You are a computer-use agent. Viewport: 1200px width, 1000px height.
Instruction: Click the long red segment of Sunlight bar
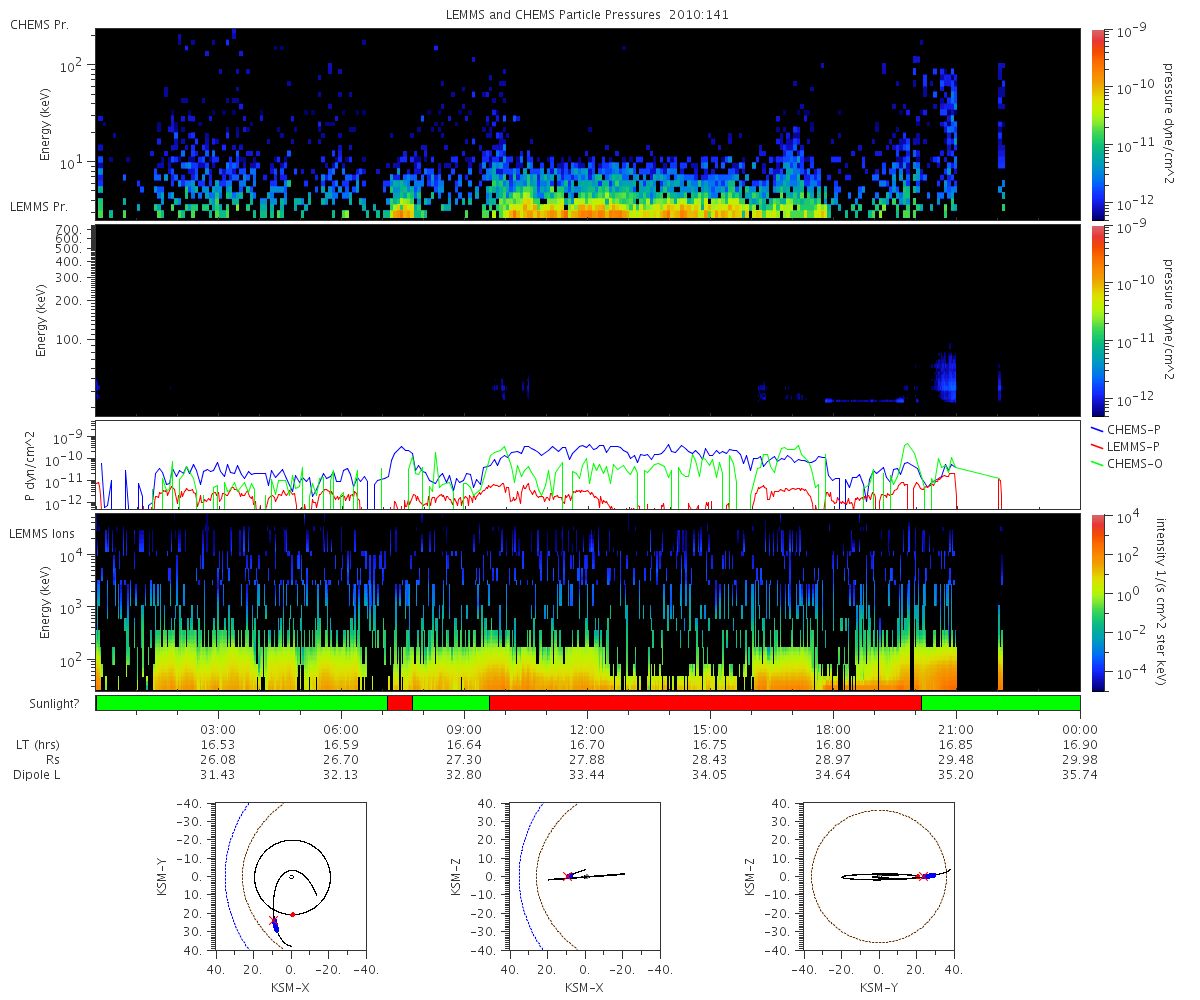click(705, 703)
